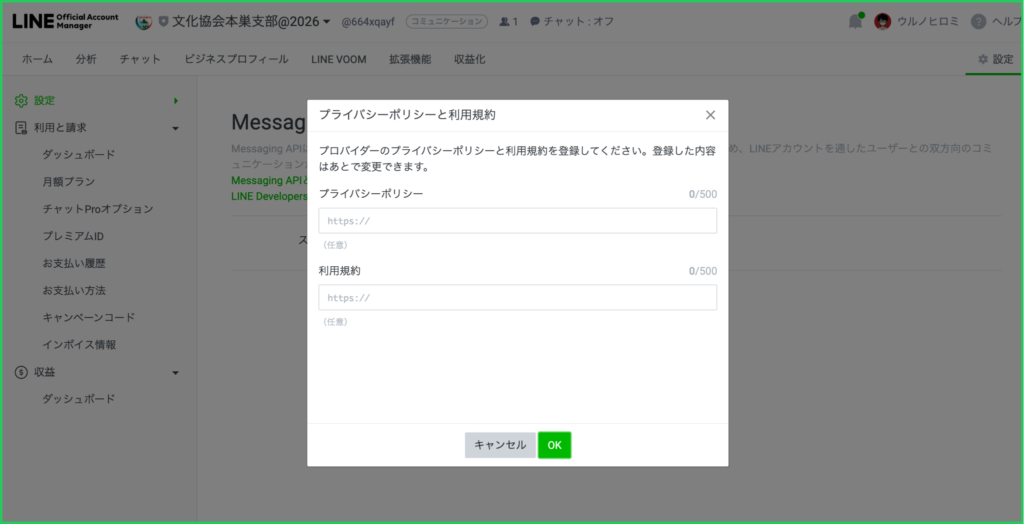Click the キャンセル button
Viewport: 1024px width, 524px height.
click(x=500, y=445)
